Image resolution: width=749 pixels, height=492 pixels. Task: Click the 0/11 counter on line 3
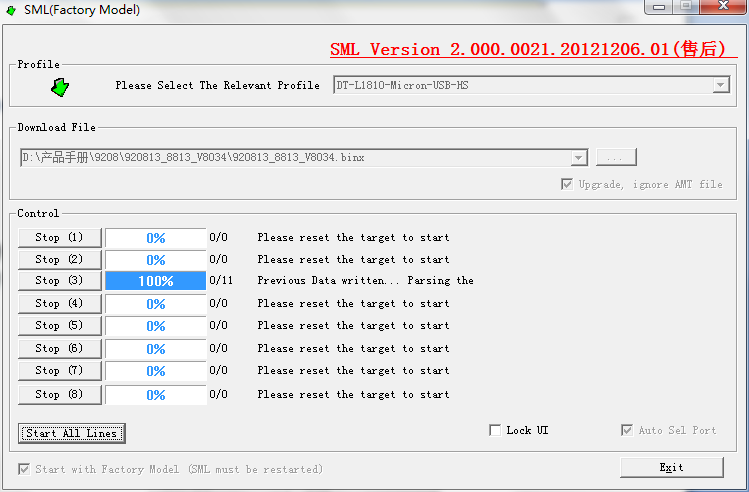[x=221, y=280]
